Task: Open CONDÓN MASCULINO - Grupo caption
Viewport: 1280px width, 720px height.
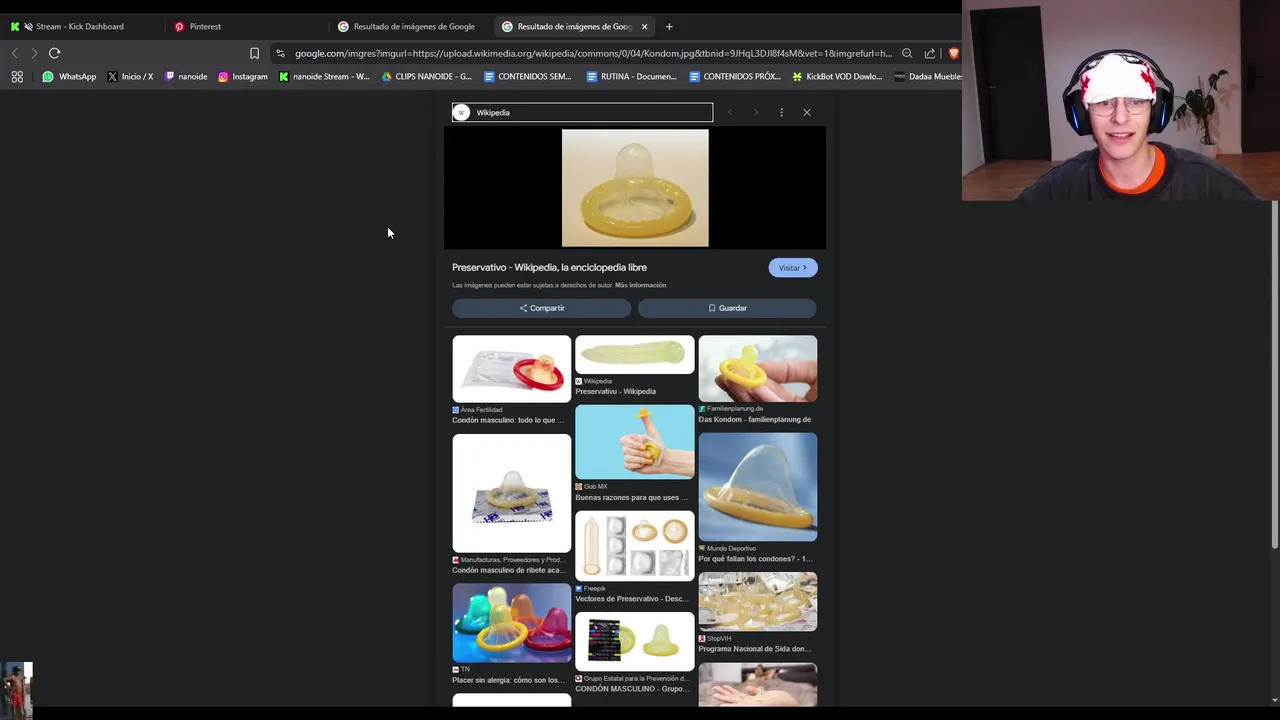Action: (x=632, y=689)
